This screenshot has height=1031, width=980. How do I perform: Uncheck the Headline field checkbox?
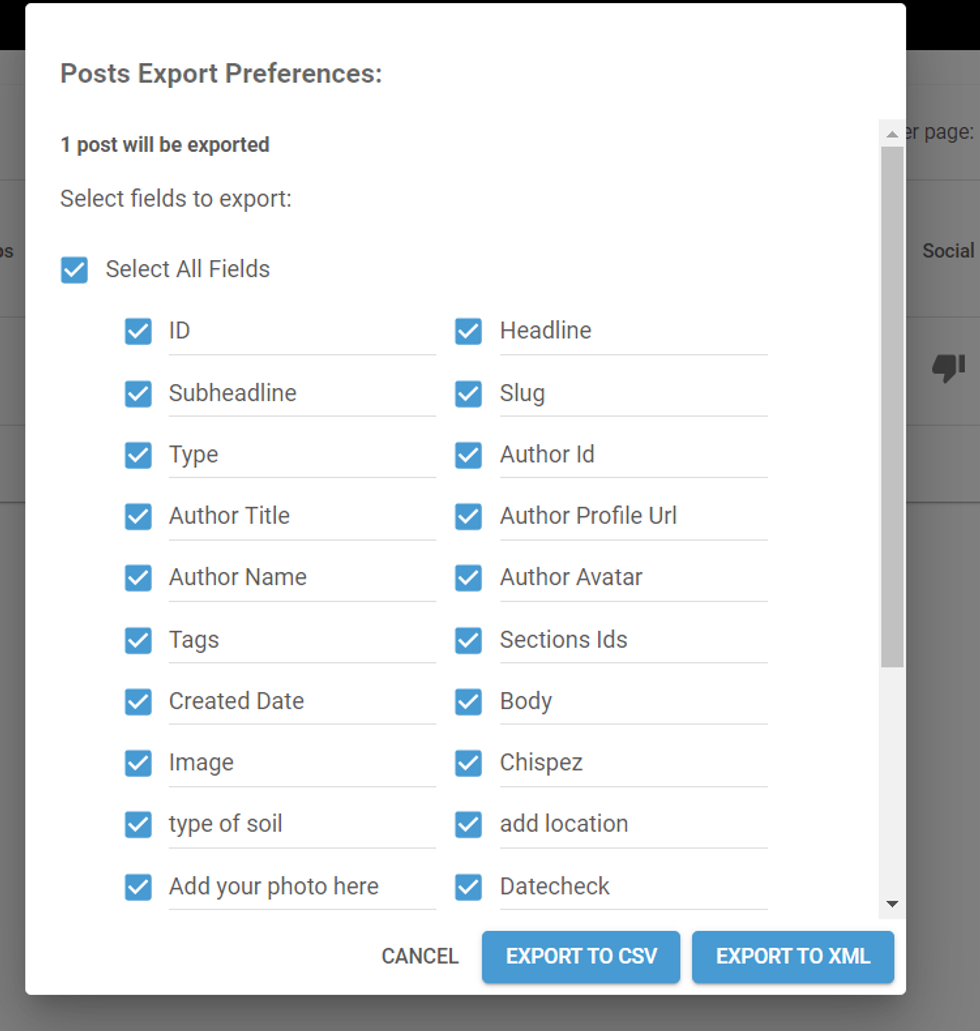tap(468, 331)
